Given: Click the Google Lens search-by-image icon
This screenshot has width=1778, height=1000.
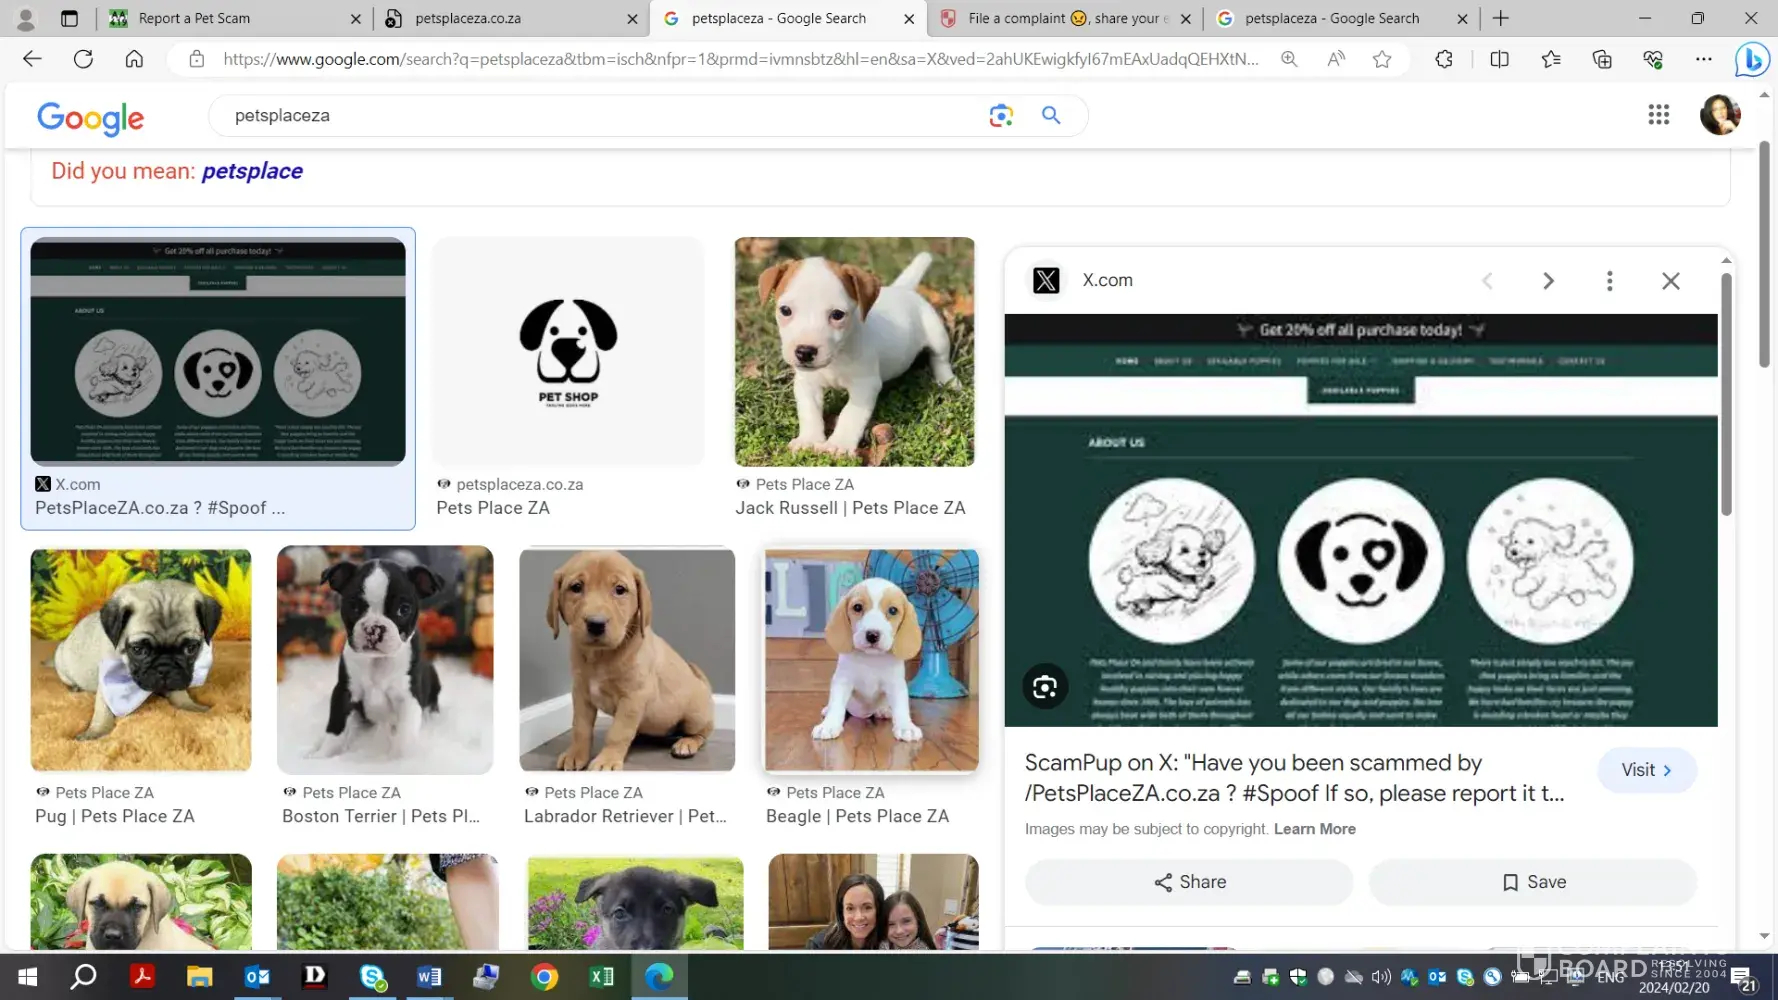Looking at the screenshot, I should (x=1001, y=116).
